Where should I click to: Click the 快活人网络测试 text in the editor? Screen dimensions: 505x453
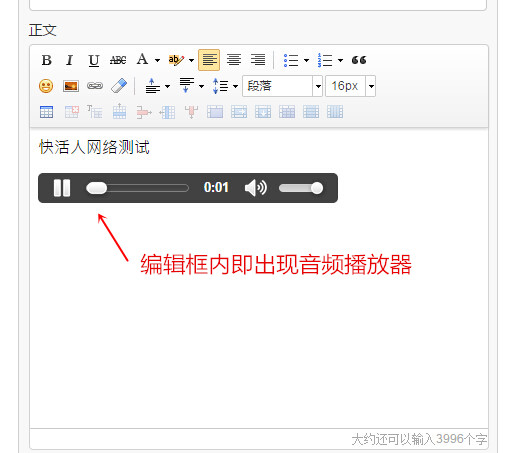[x=94, y=147]
